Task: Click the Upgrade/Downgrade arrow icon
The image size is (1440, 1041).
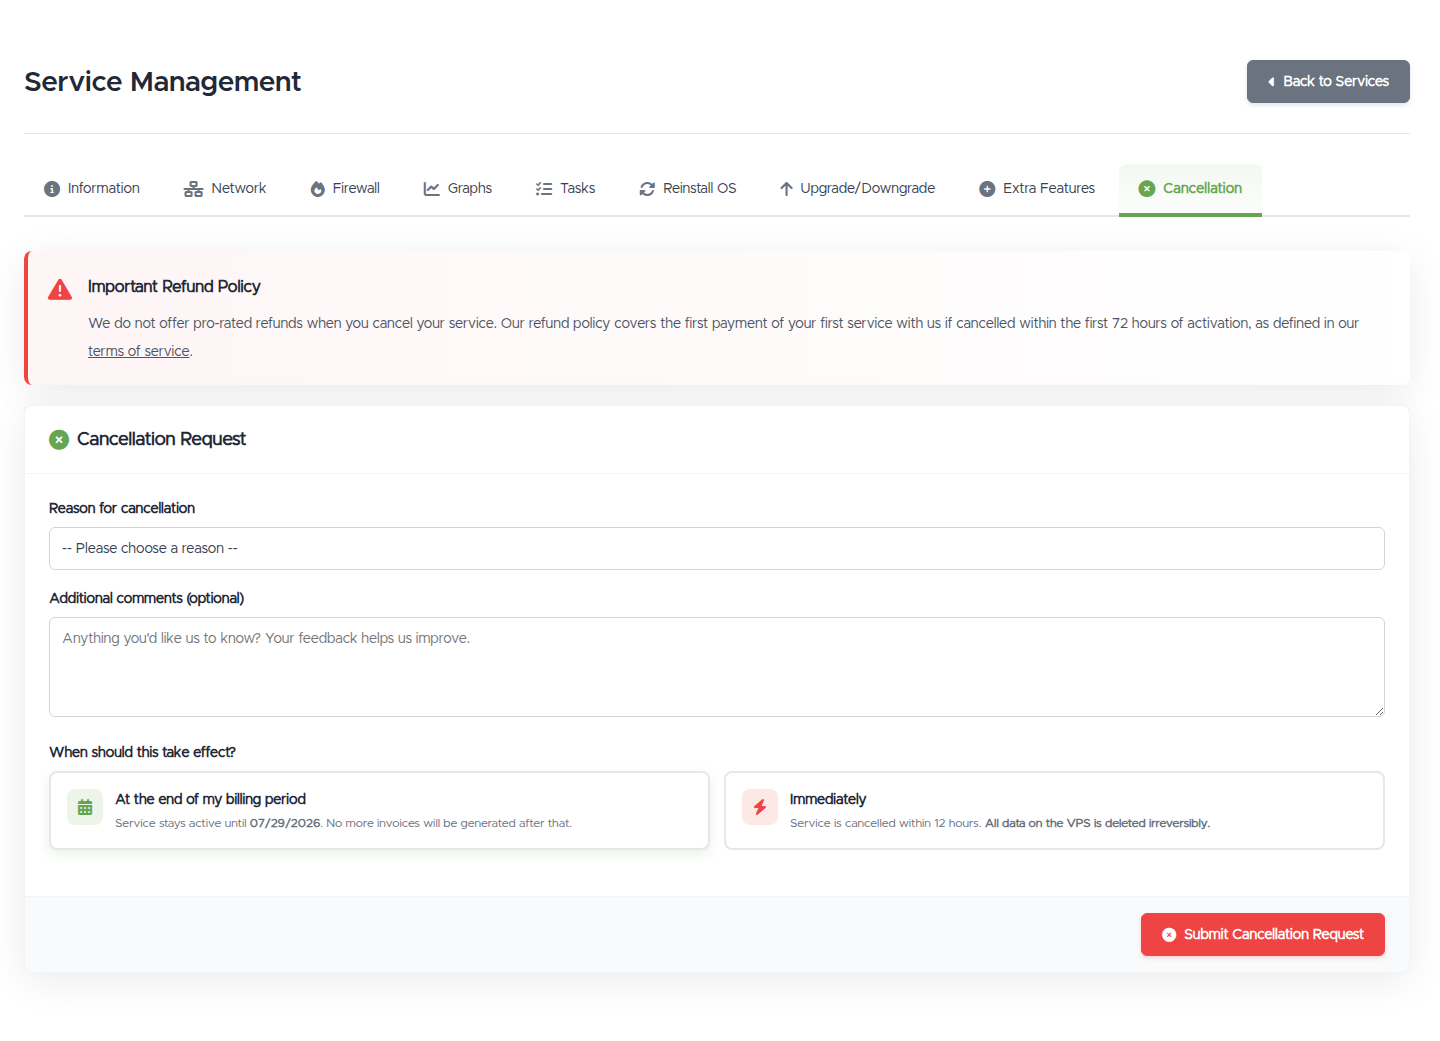Action: pyautogui.click(x=786, y=189)
